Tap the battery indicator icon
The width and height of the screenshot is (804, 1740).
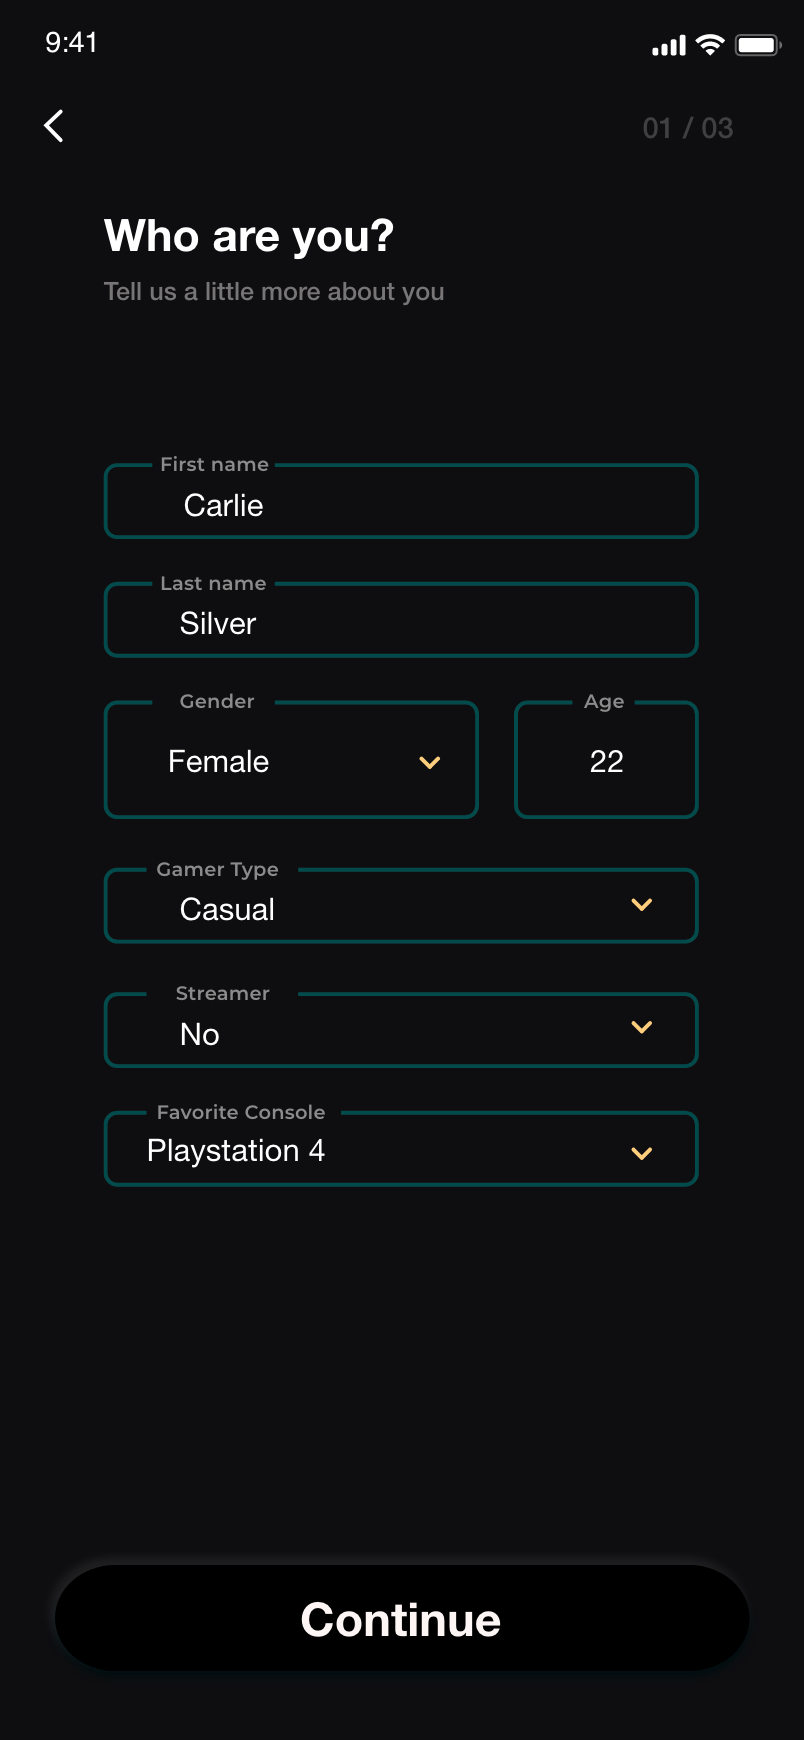[758, 45]
